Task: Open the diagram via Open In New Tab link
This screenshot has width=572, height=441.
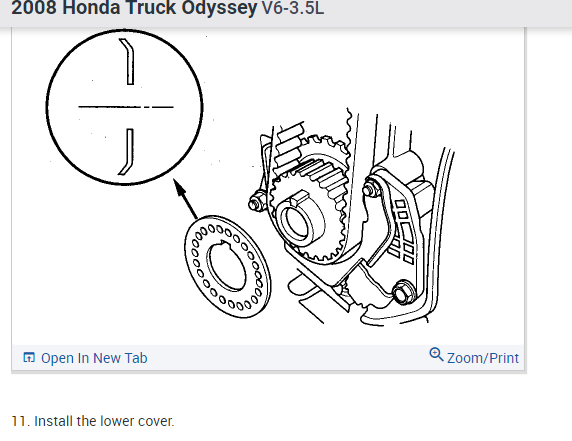Action: 94,358
